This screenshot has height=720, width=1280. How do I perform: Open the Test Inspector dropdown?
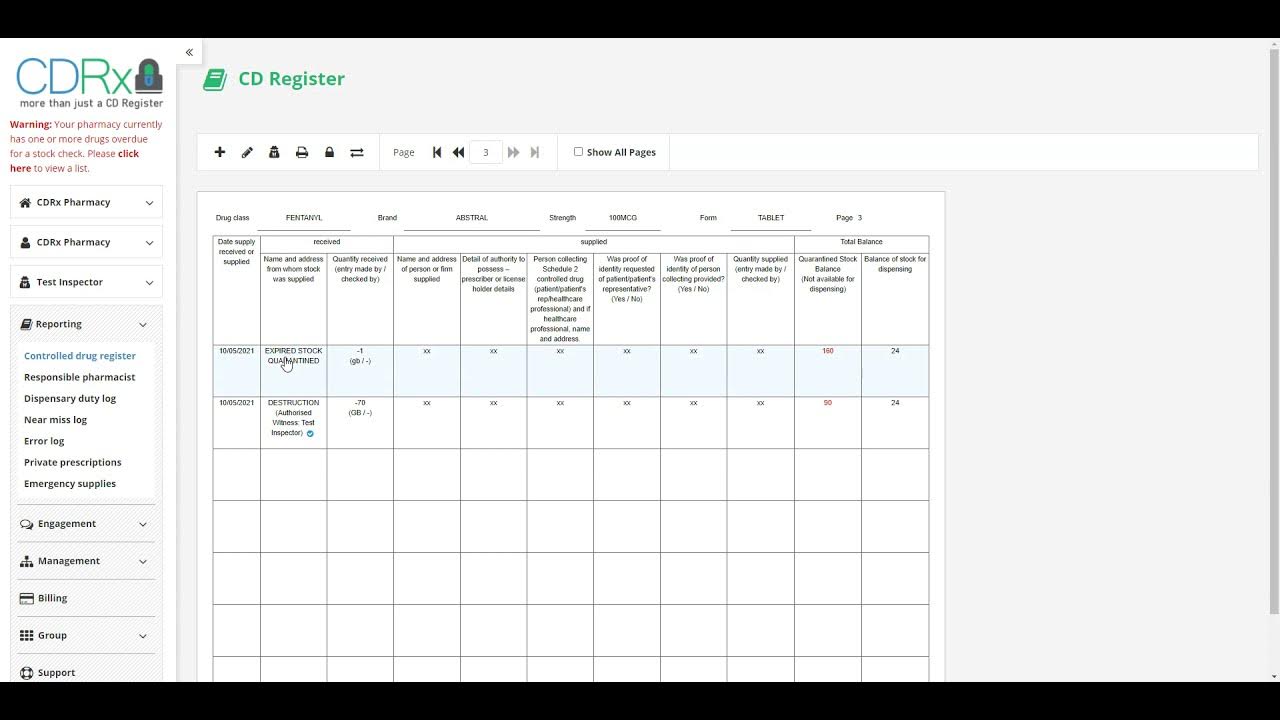[x=87, y=282]
